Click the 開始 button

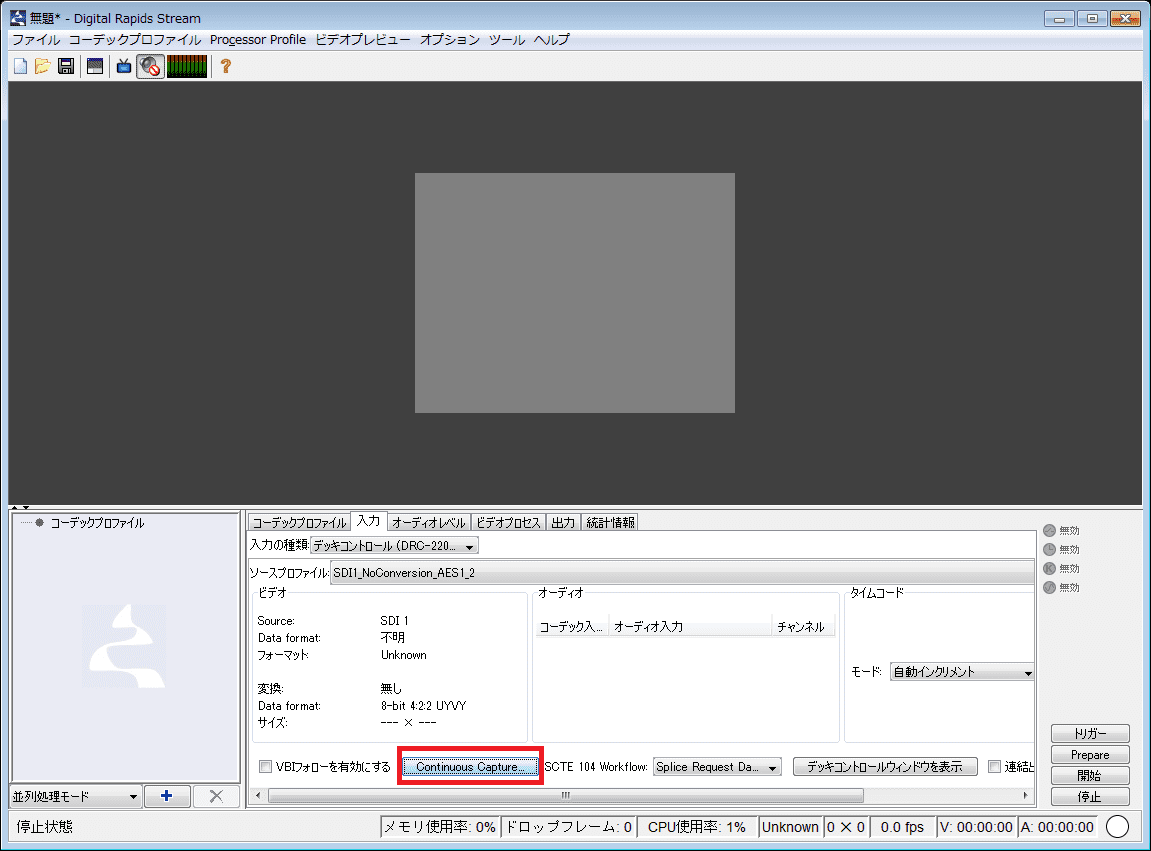[1090, 775]
